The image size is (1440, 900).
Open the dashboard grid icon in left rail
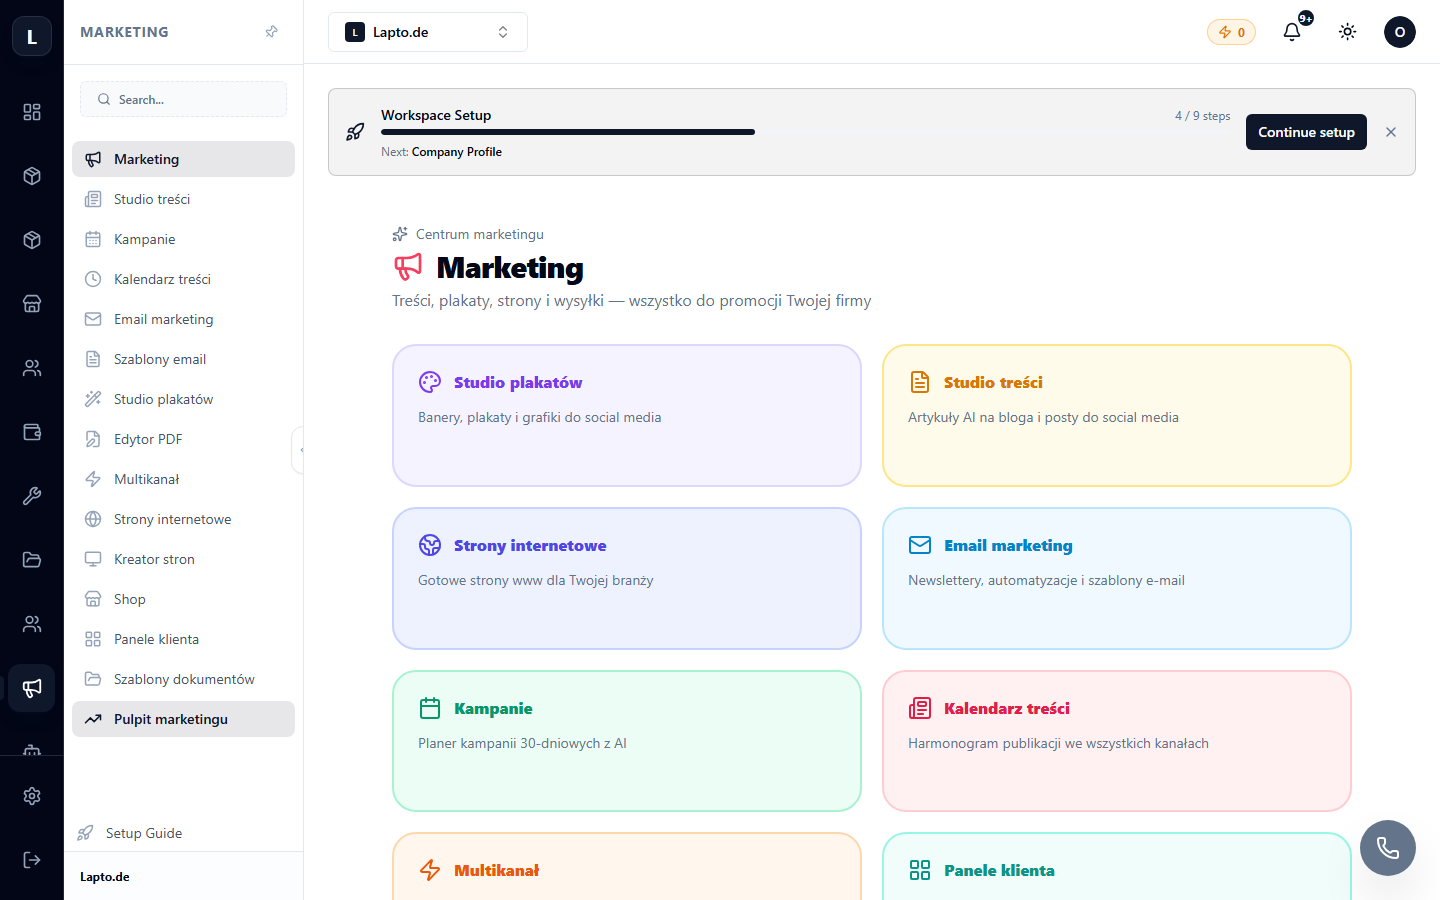point(32,112)
